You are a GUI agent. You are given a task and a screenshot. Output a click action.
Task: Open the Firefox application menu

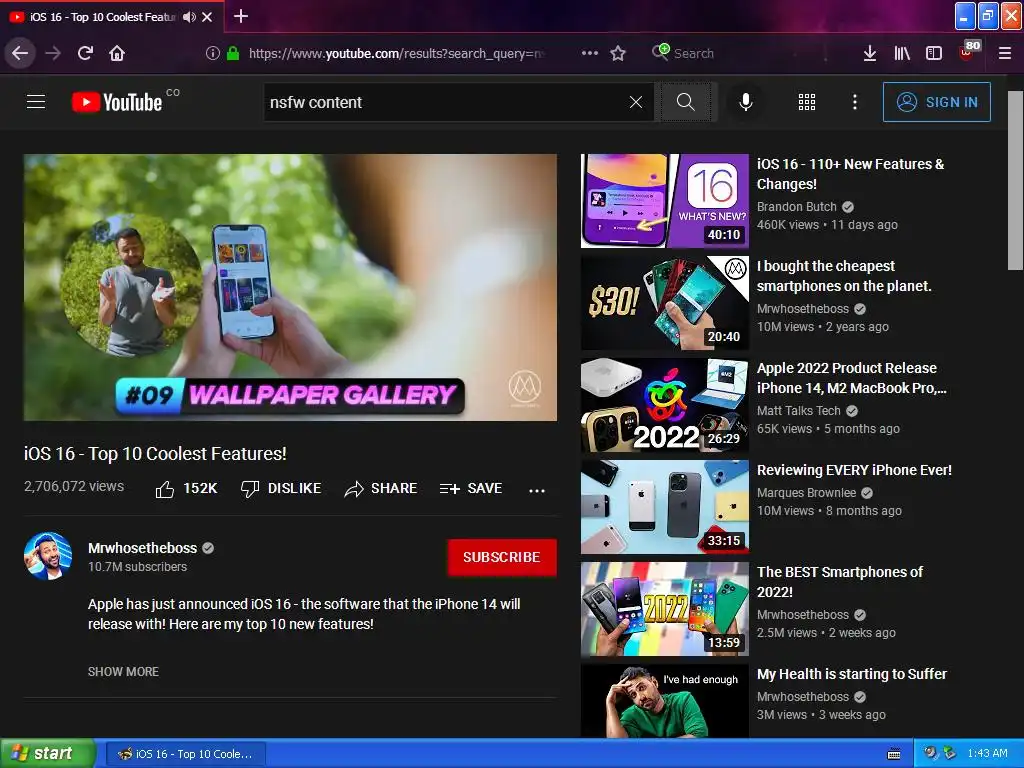point(1005,53)
